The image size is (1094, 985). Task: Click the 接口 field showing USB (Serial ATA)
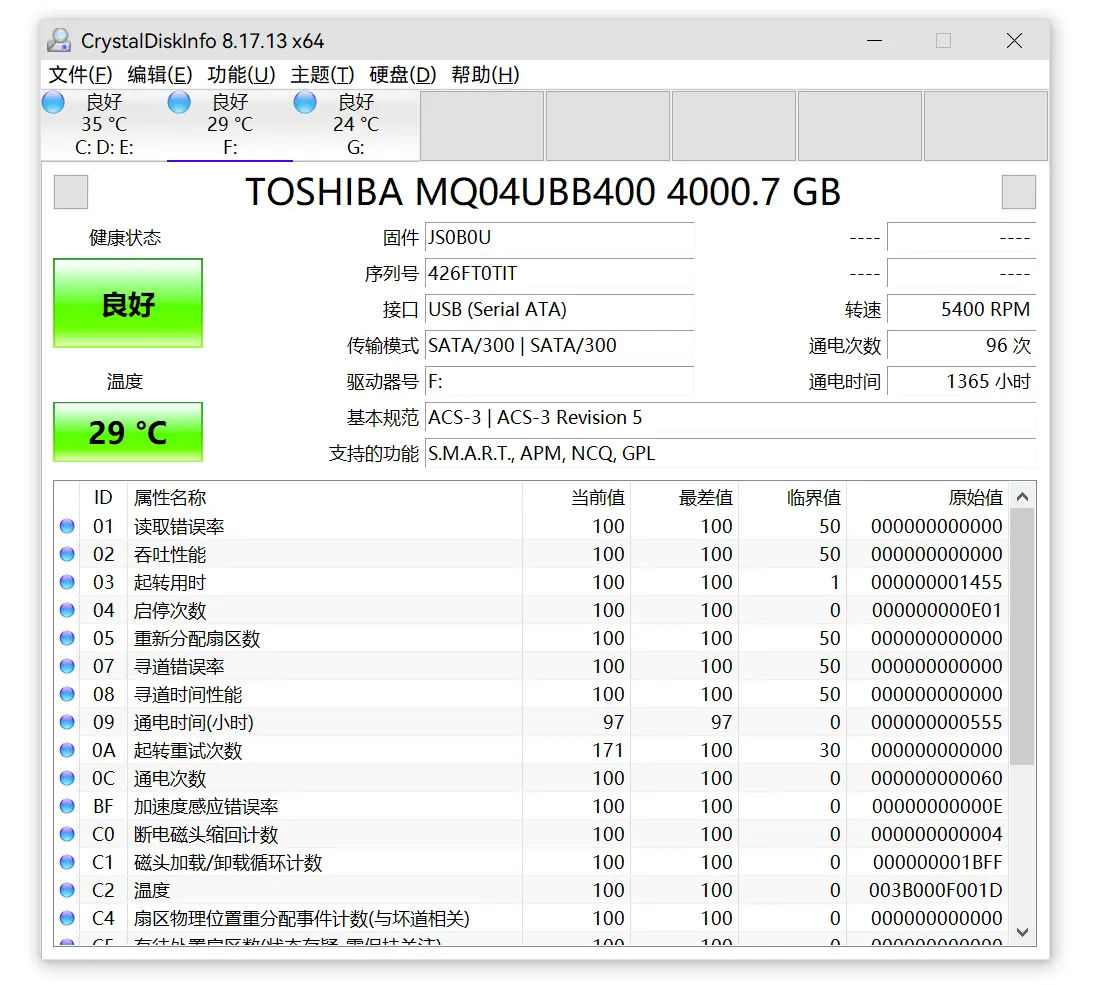pyautogui.click(x=560, y=310)
